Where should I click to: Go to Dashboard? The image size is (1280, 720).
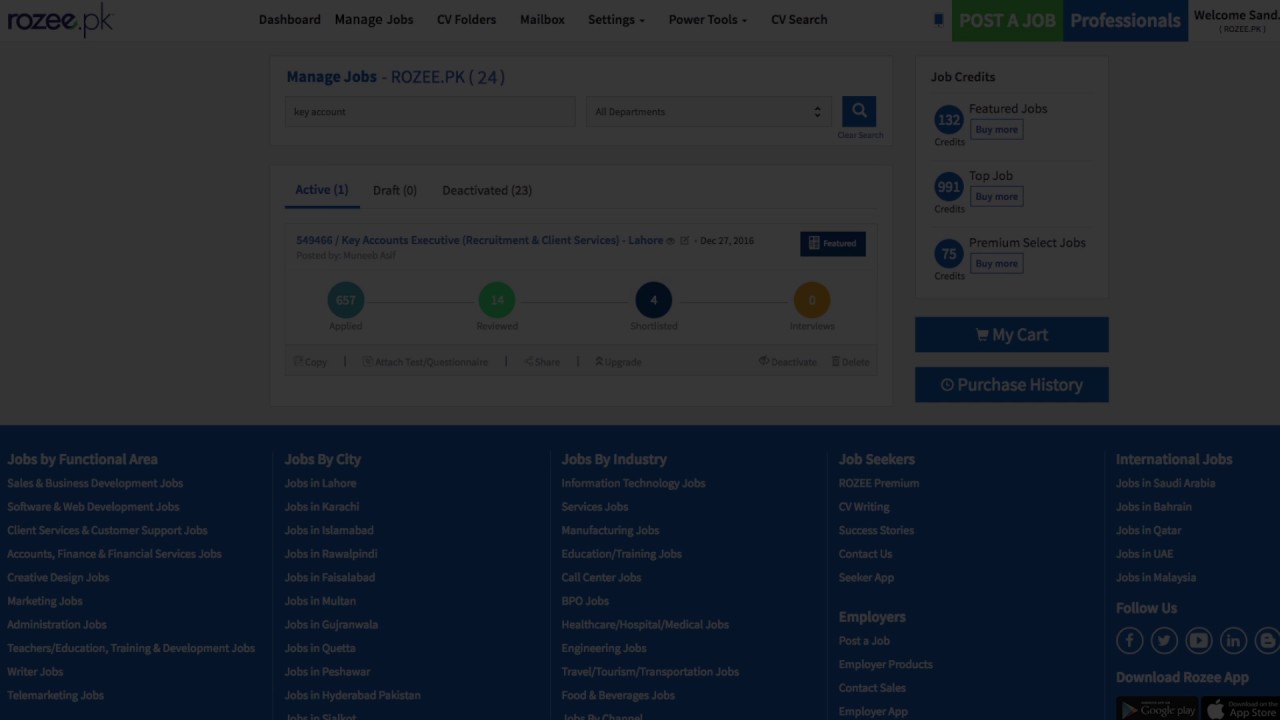(x=290, y=20)
